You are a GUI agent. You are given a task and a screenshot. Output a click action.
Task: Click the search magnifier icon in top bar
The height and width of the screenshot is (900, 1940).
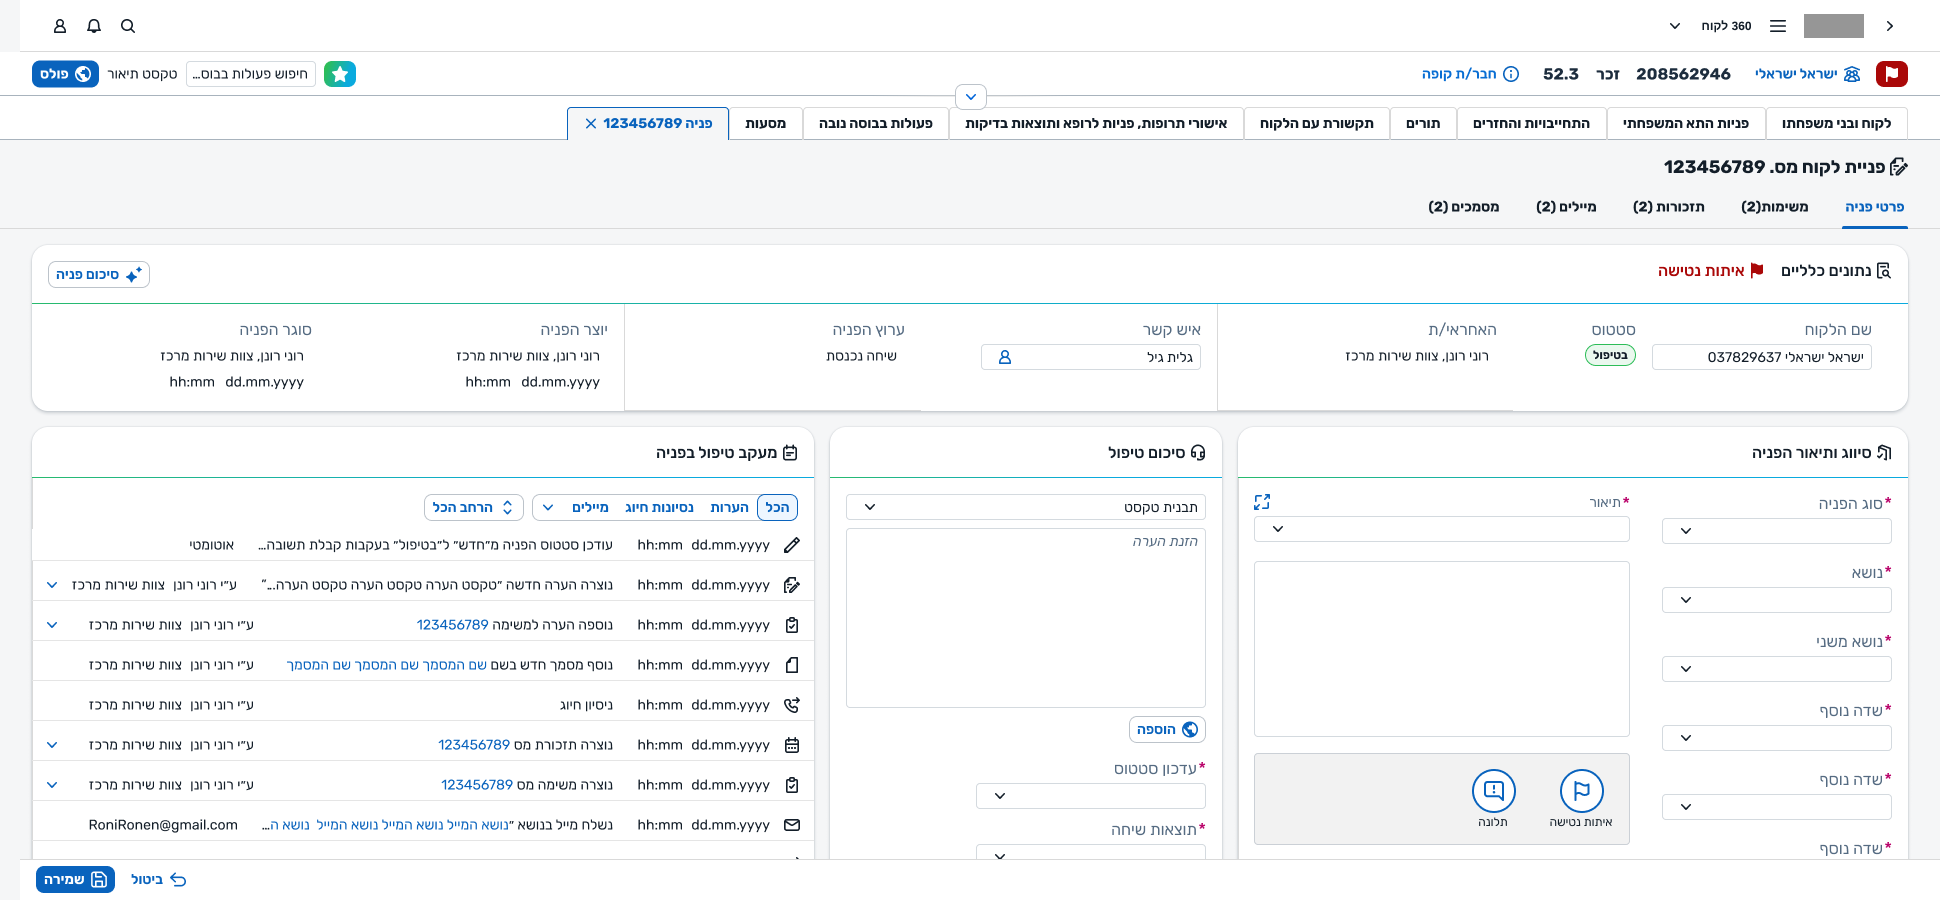point(128,26)
